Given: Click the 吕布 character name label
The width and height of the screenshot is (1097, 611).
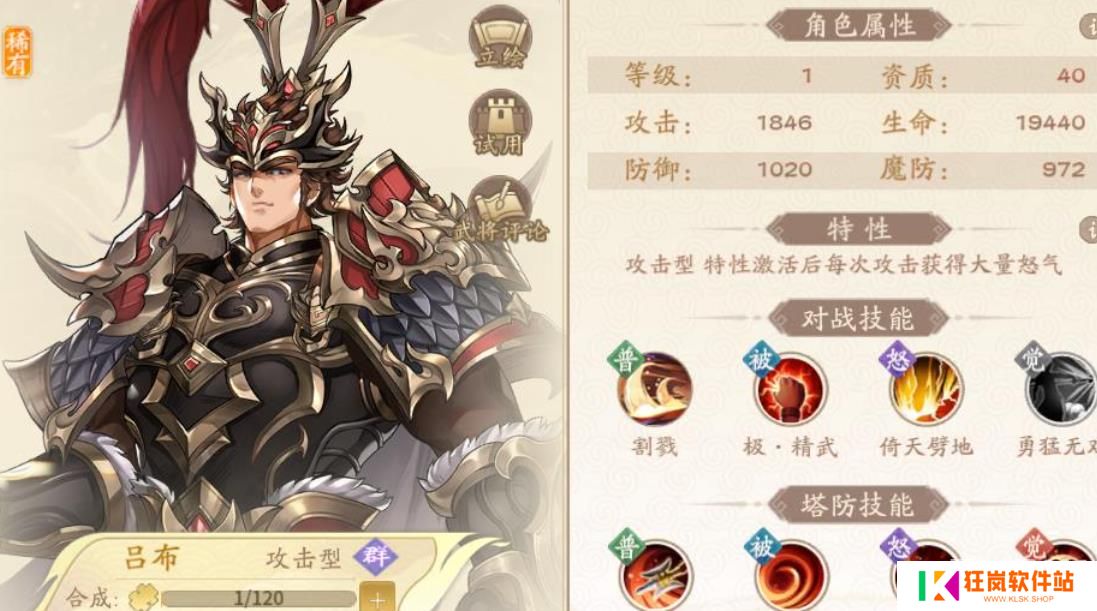Looking at the screenshot, I should [x=152, y=559].
